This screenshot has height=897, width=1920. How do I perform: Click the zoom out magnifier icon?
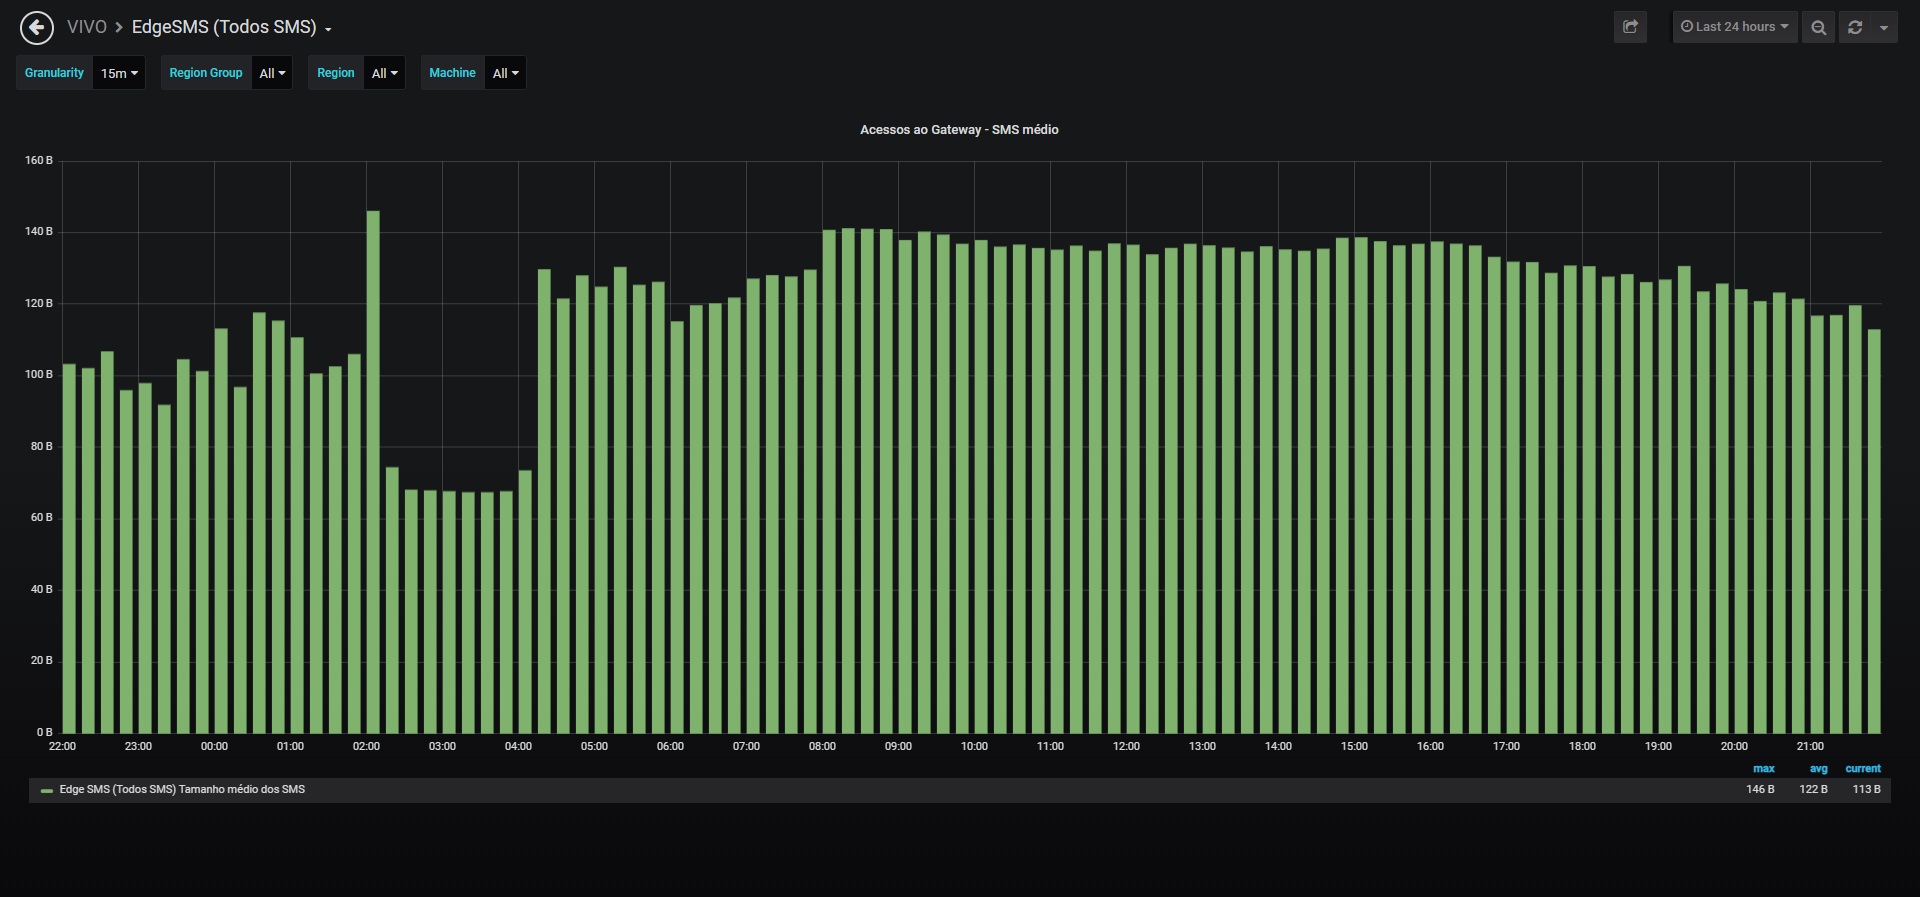click(x=1818, y=27)
